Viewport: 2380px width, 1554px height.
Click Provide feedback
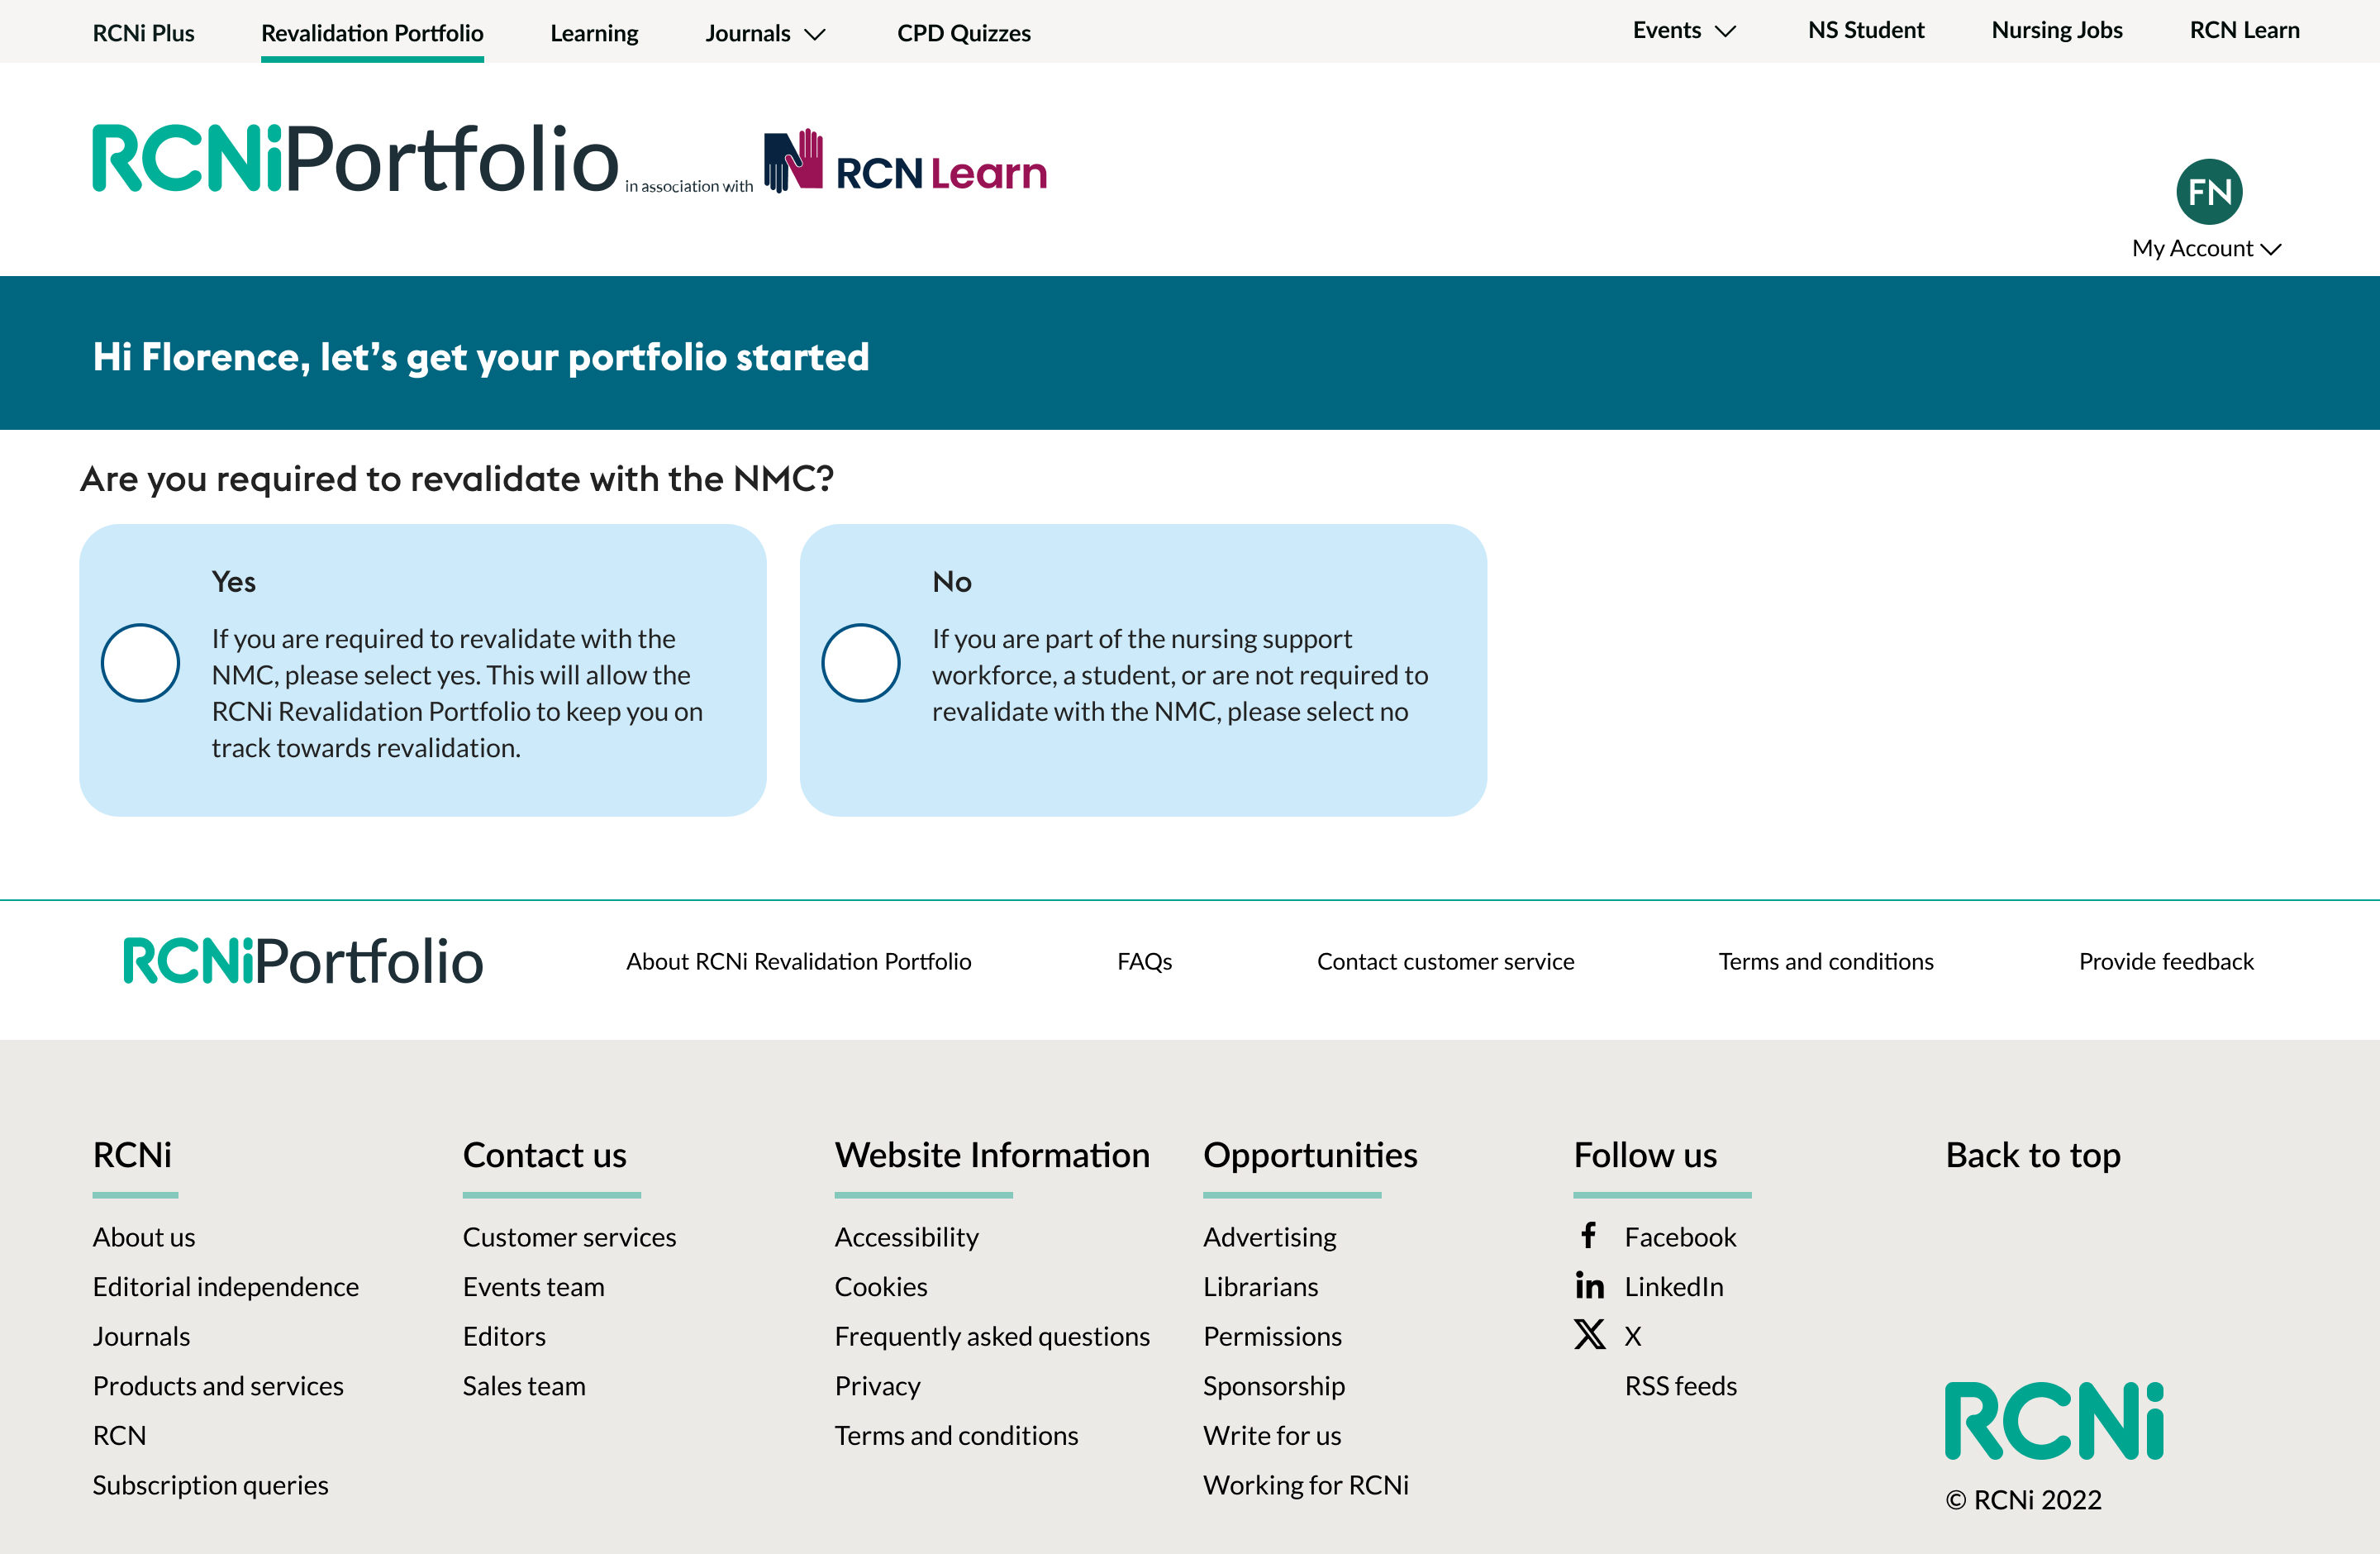coord(2166,961)
